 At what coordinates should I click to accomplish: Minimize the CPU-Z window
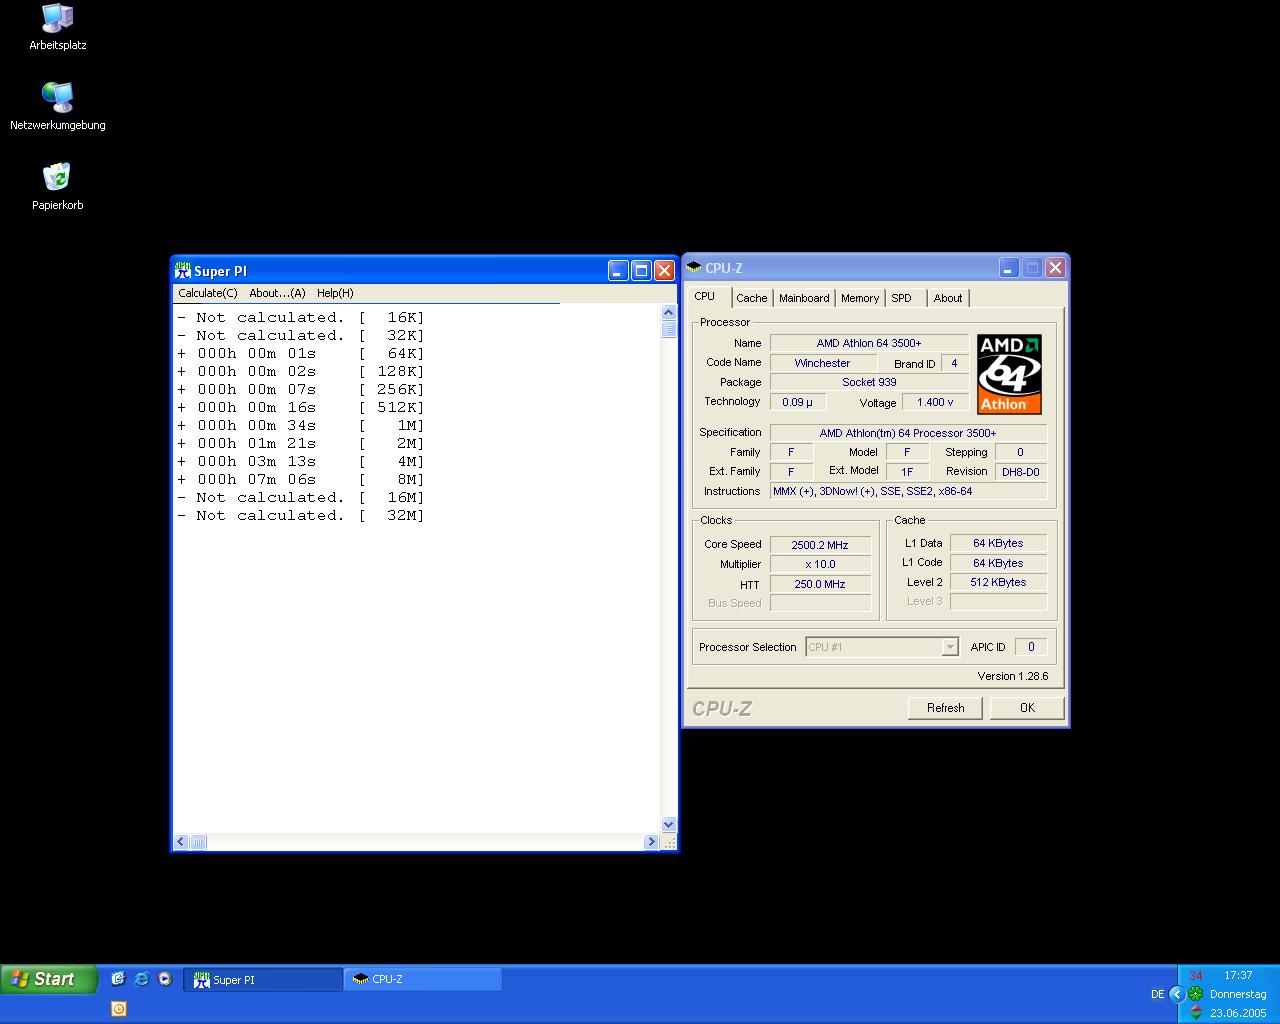point(1009,267)
